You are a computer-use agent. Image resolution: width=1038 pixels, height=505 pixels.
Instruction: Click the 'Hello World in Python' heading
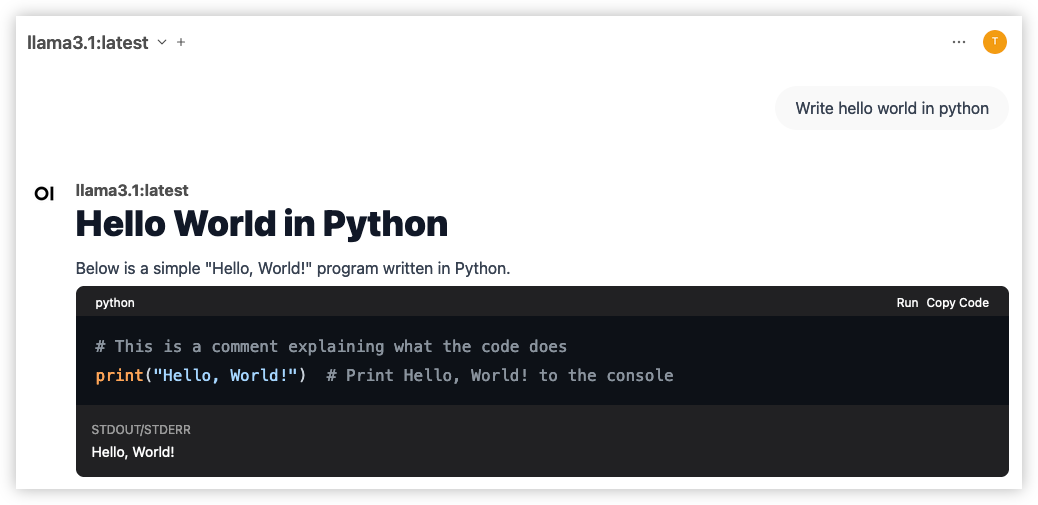[x=262, y=224]
